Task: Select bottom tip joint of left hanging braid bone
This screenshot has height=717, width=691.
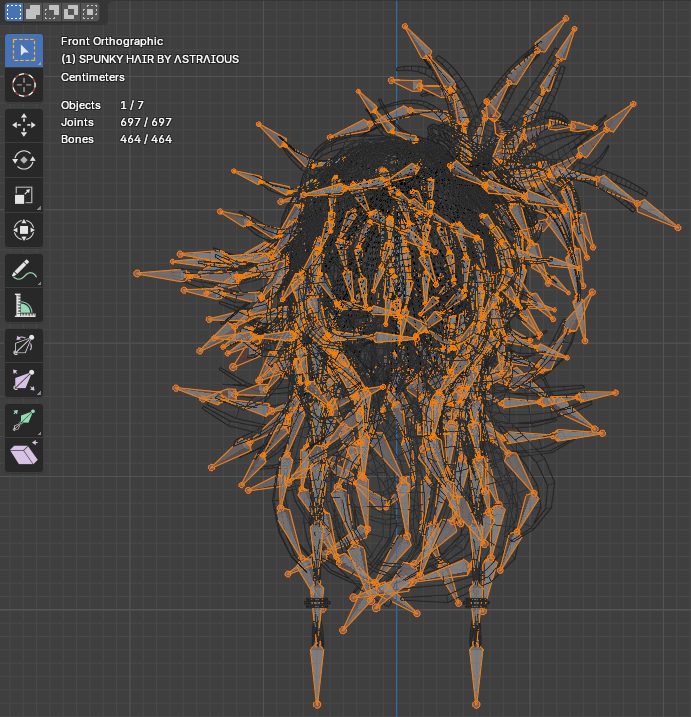Action: point(317,705)
